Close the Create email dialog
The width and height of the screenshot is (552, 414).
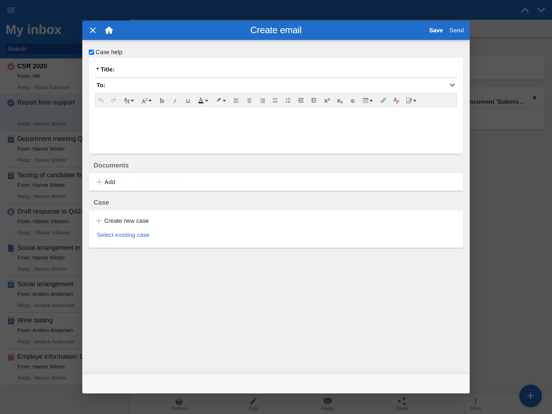click(x=93, y=30)
